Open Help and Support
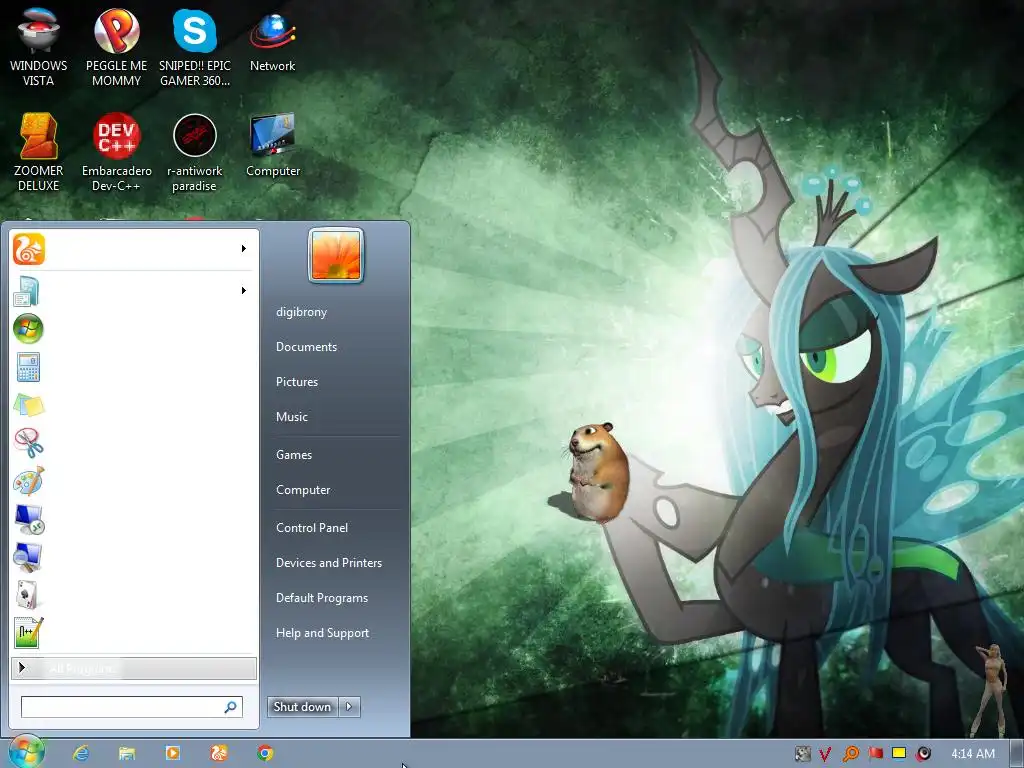 [x=322, y=633]
